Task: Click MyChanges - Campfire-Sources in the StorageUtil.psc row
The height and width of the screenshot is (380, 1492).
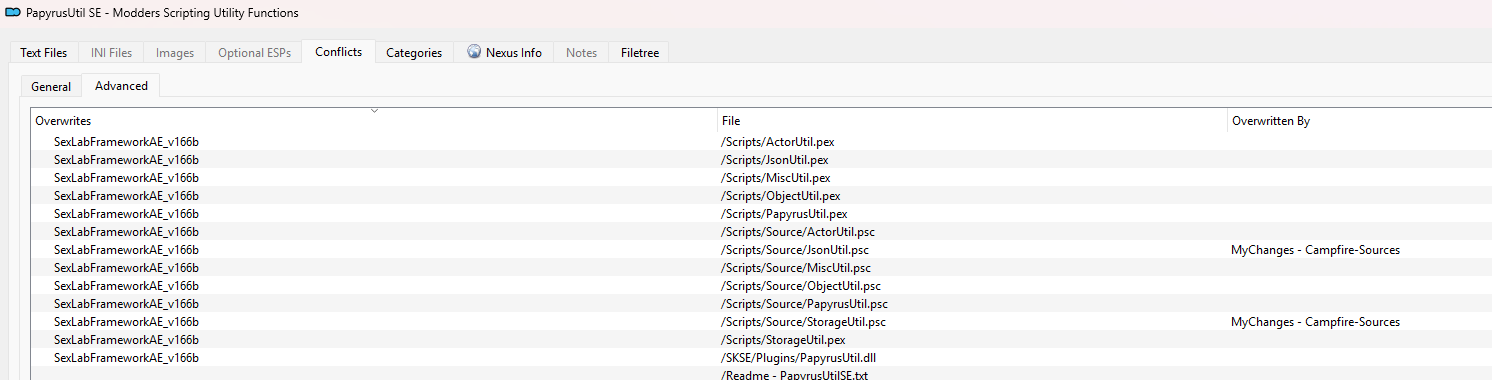Action: 1315,322
